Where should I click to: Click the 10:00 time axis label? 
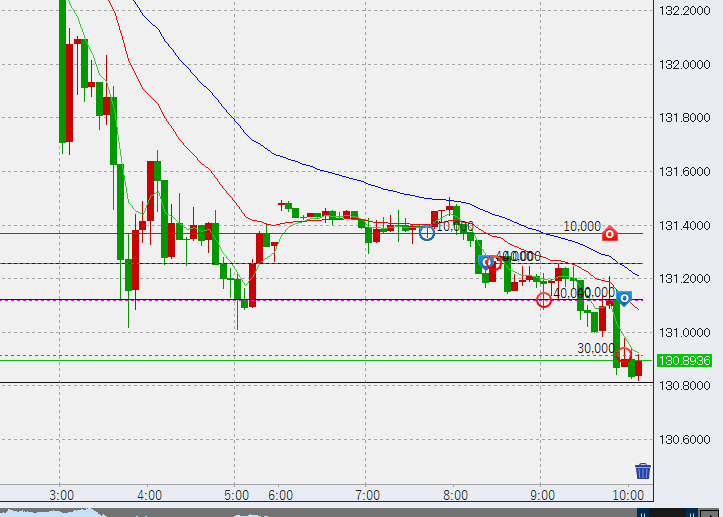tap(627, 495)
